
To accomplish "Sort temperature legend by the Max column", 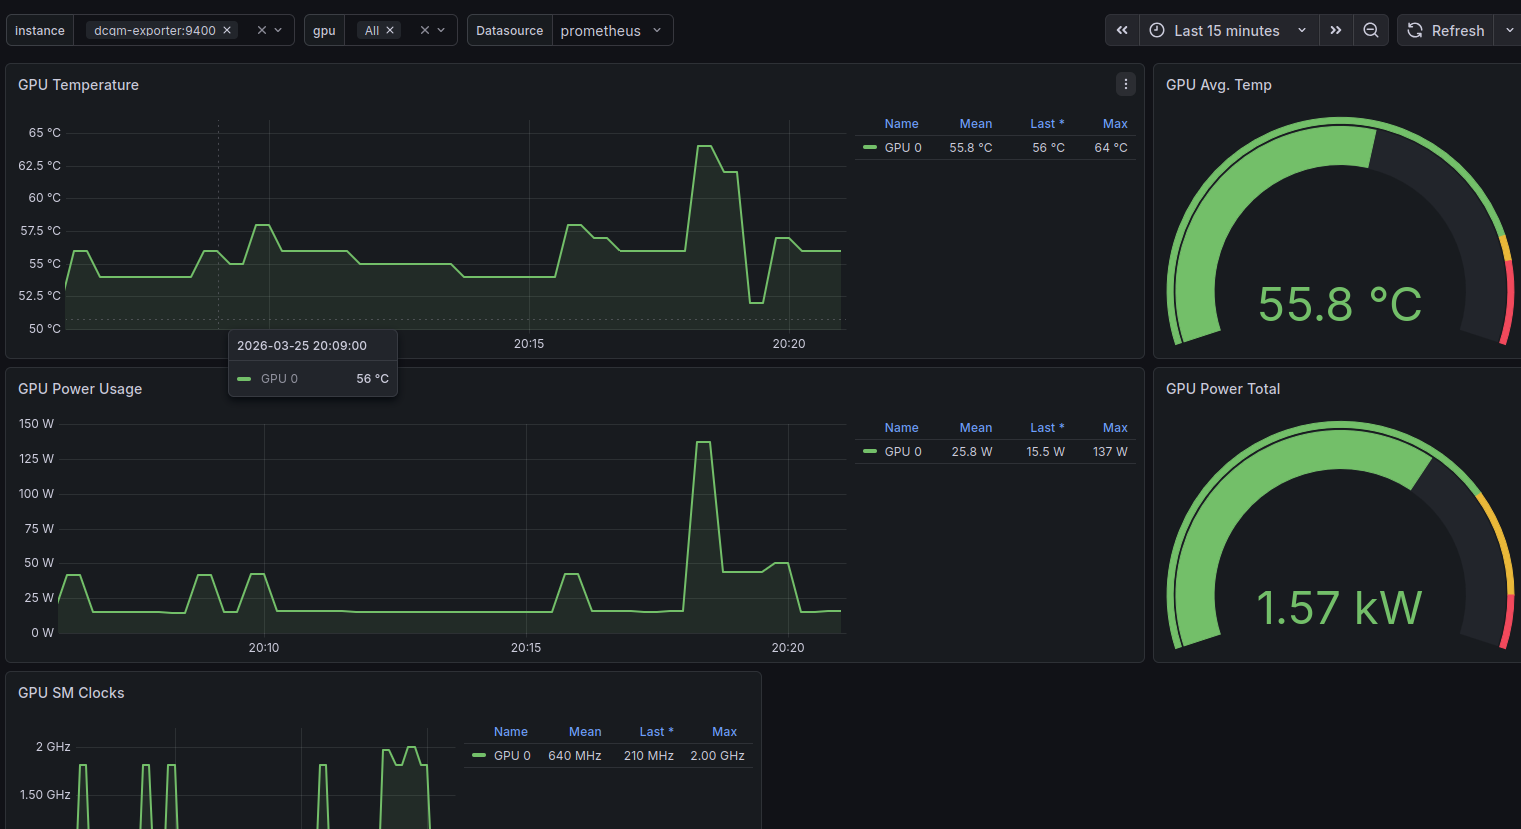I will [x=1114, y=123].
